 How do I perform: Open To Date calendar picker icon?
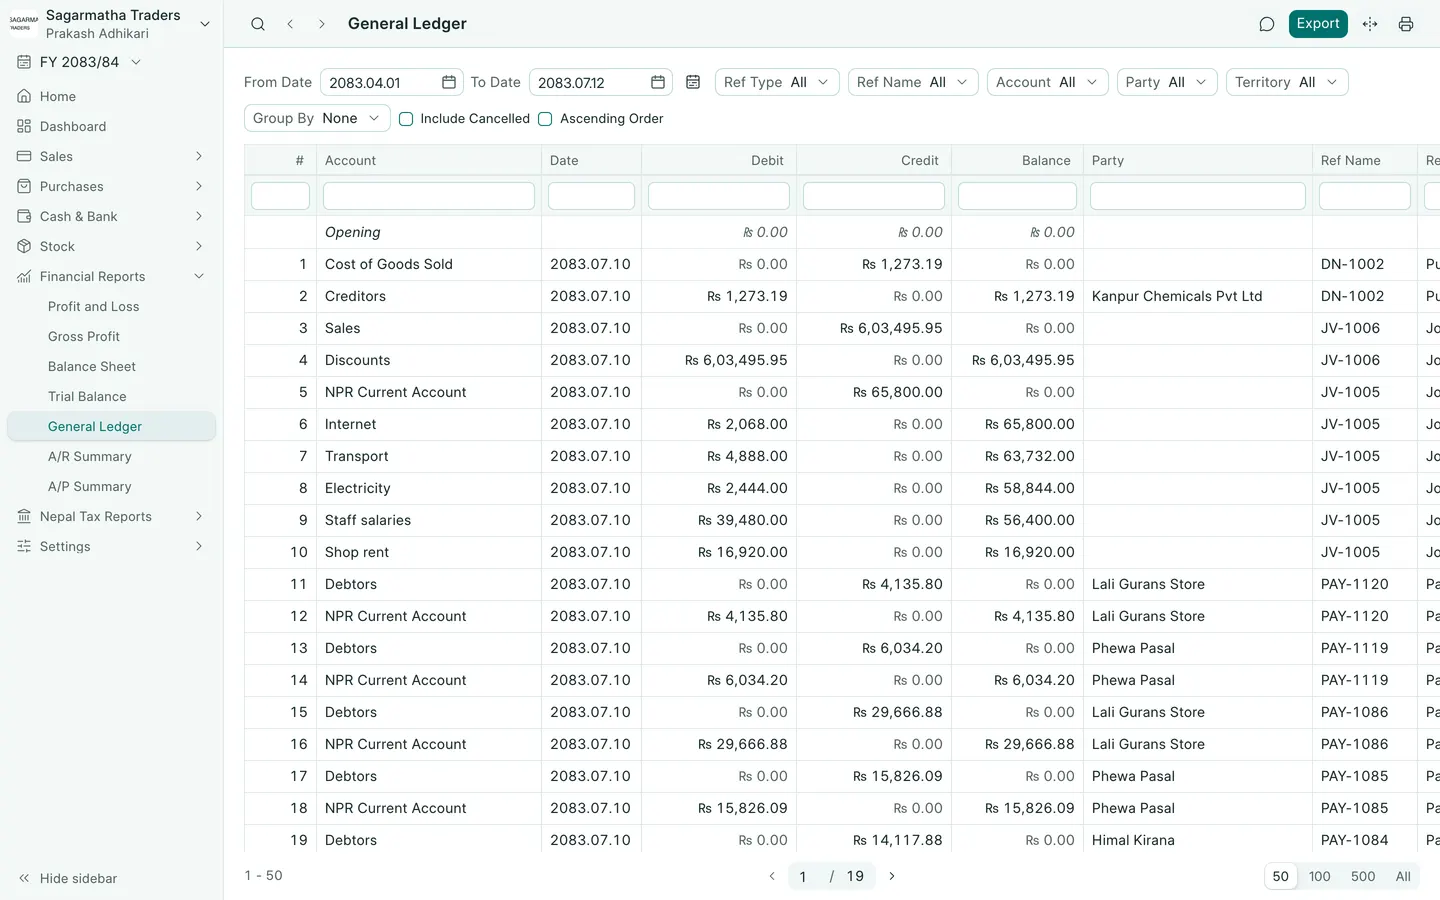[x=658, y=82]
